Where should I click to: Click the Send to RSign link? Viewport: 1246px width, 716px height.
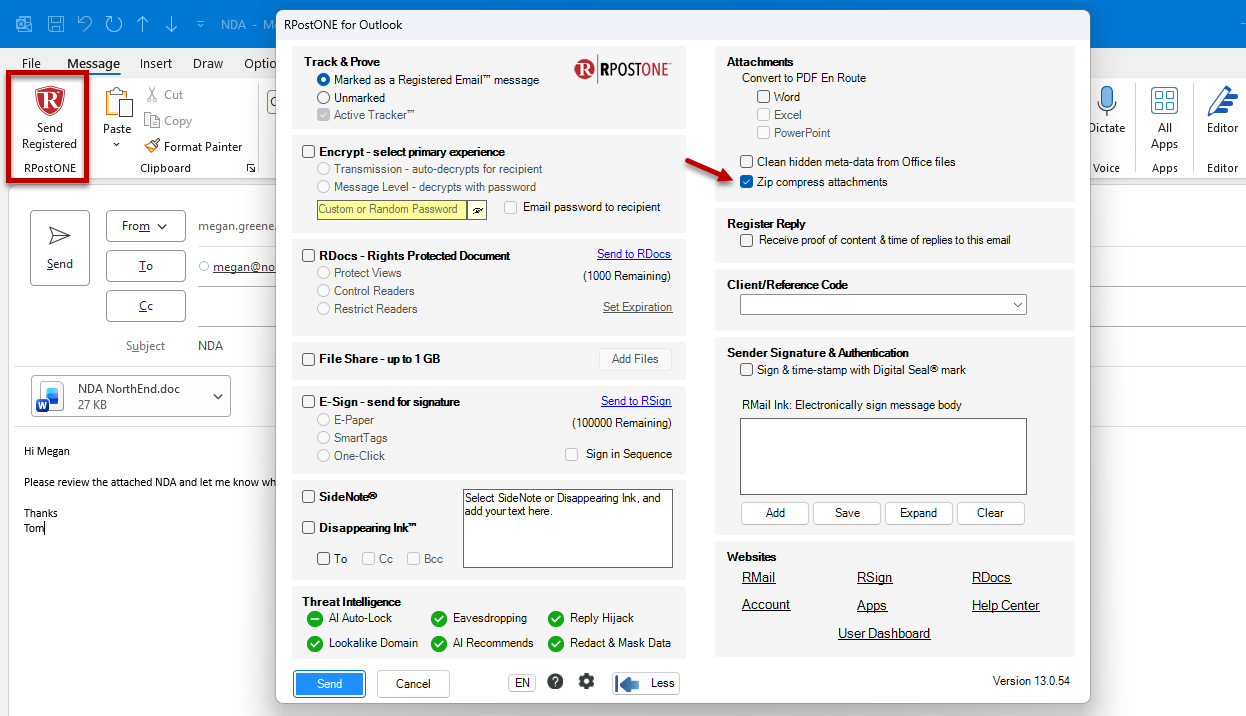pos(636,401)
